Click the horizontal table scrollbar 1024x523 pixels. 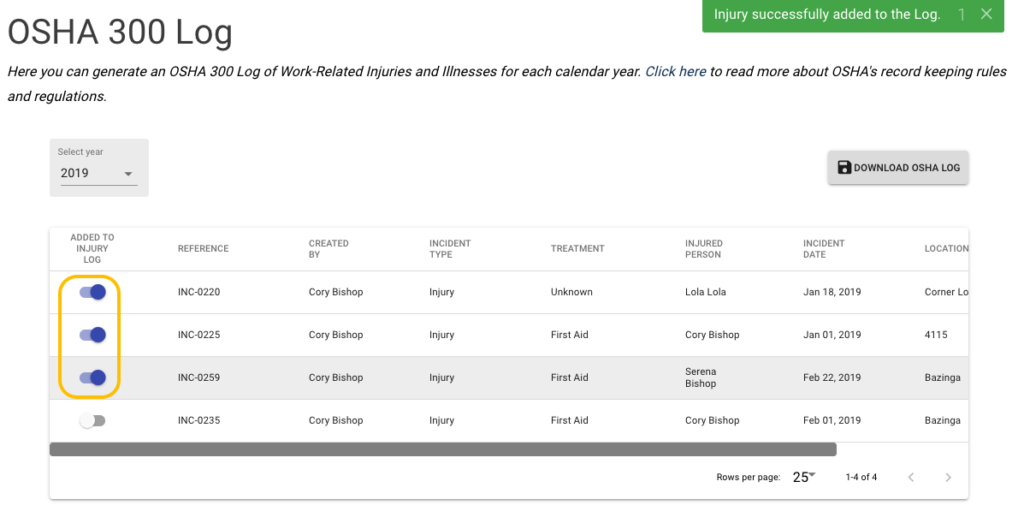coord(442,450)
